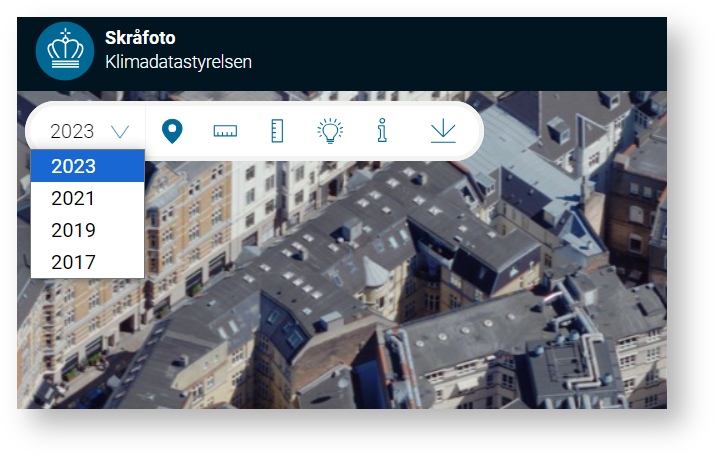The height and width of the screenshot is (457, 715).
Task: Open the info icon panel
Action: coord(381,131)
